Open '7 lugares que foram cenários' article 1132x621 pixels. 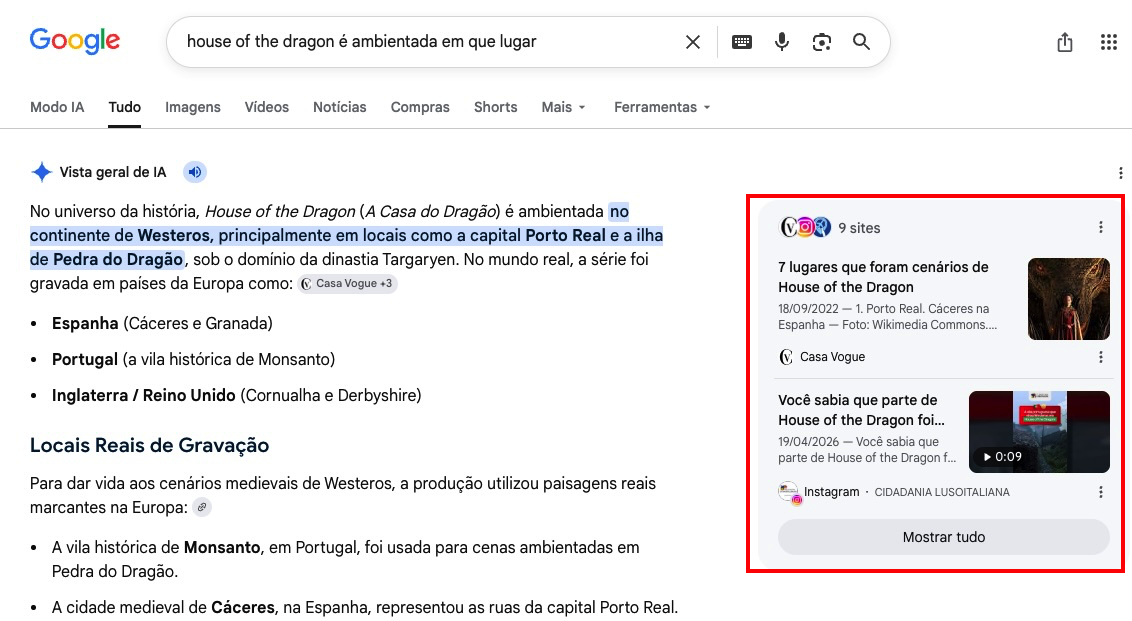883,277
